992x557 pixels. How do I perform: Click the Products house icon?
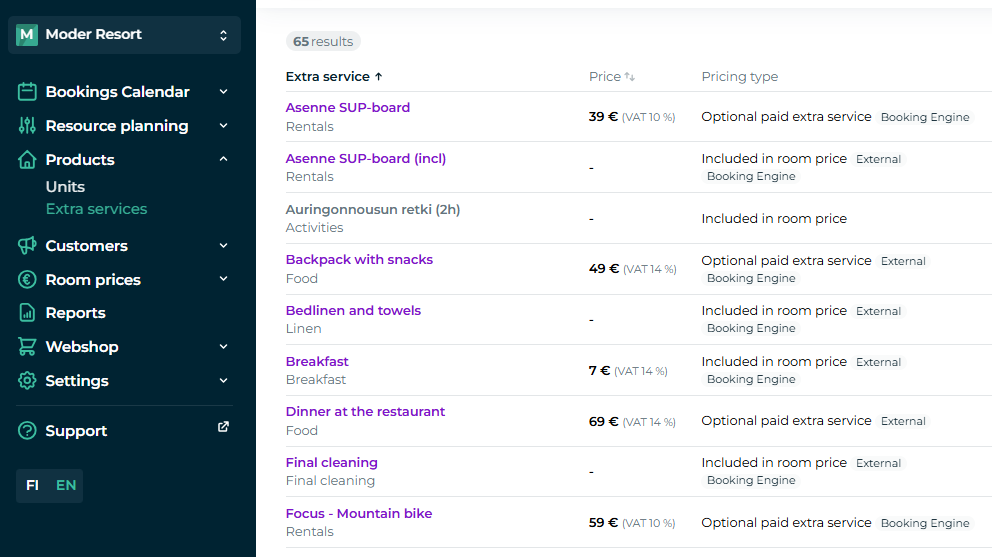click(x=27, y=160)
